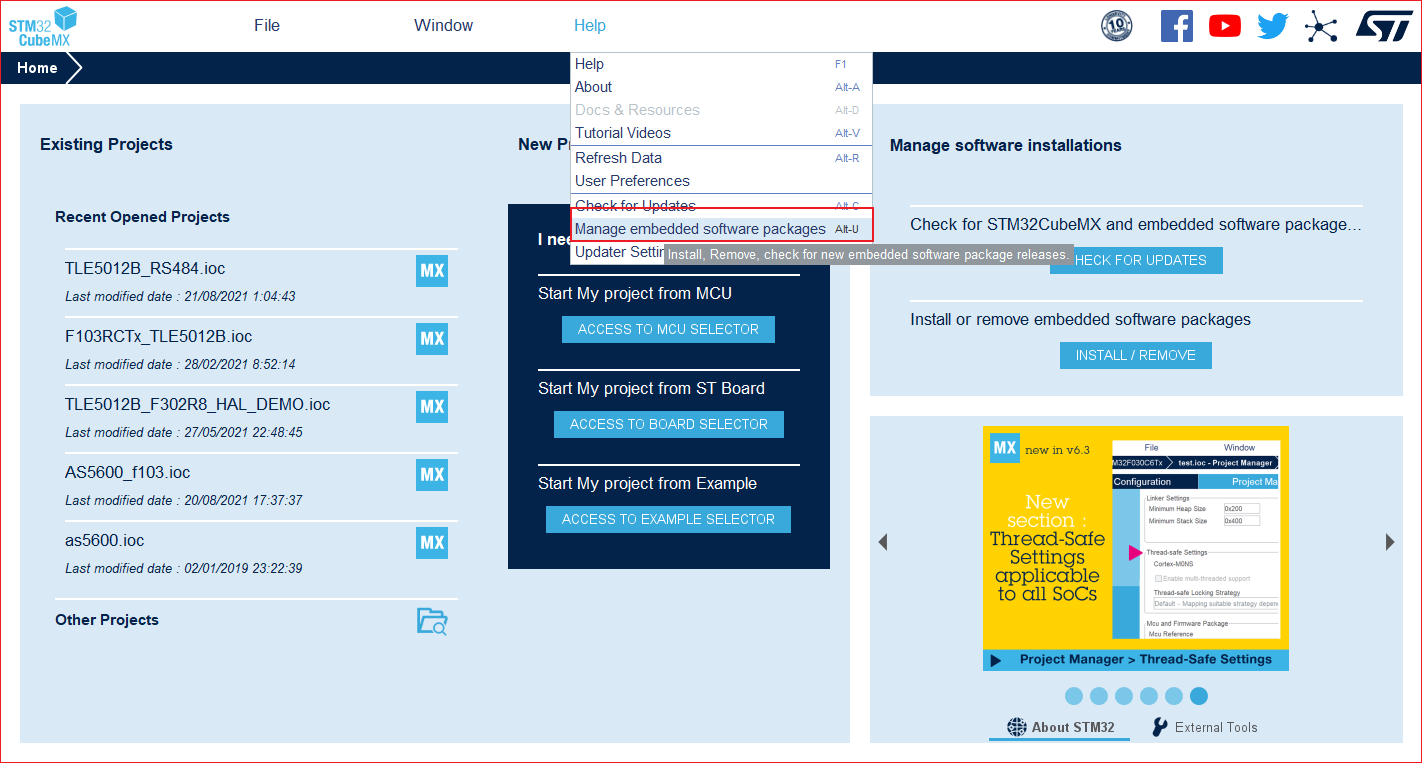Open as5600.ioc via its MX icon
Screen dimensions: 1422x763
tap(432, 543)
